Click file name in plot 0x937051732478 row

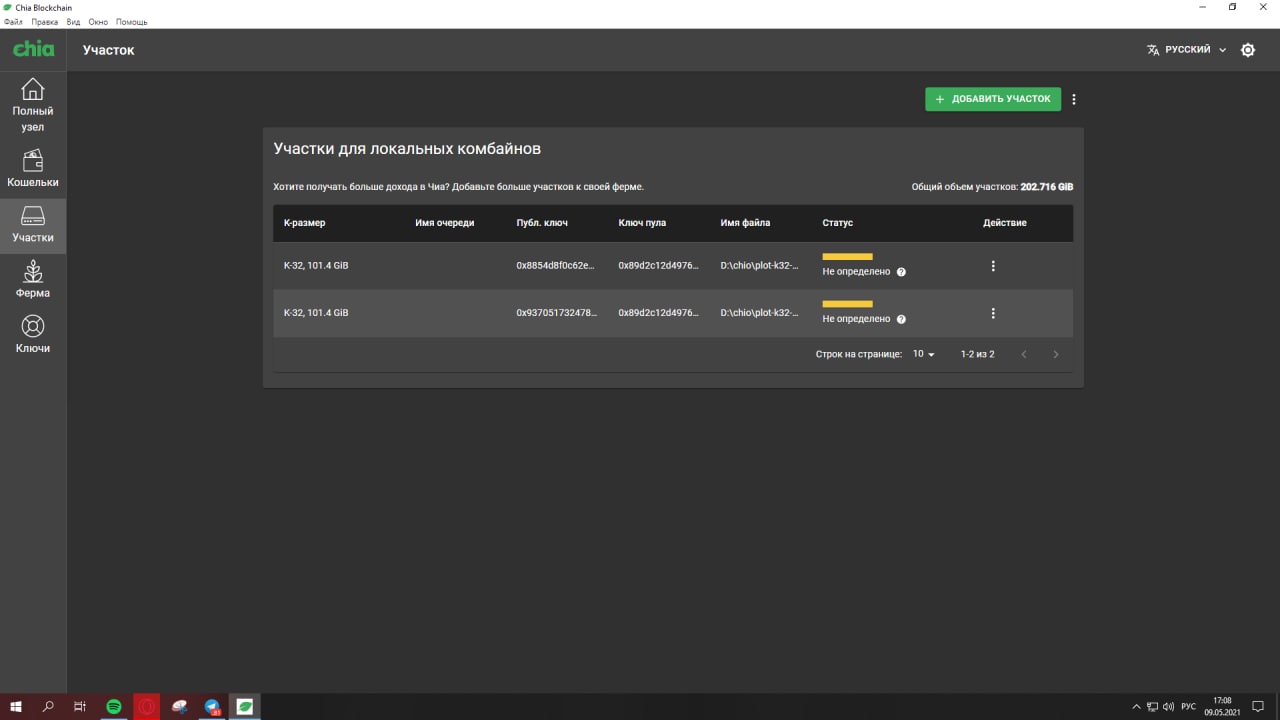coord(759,313)
